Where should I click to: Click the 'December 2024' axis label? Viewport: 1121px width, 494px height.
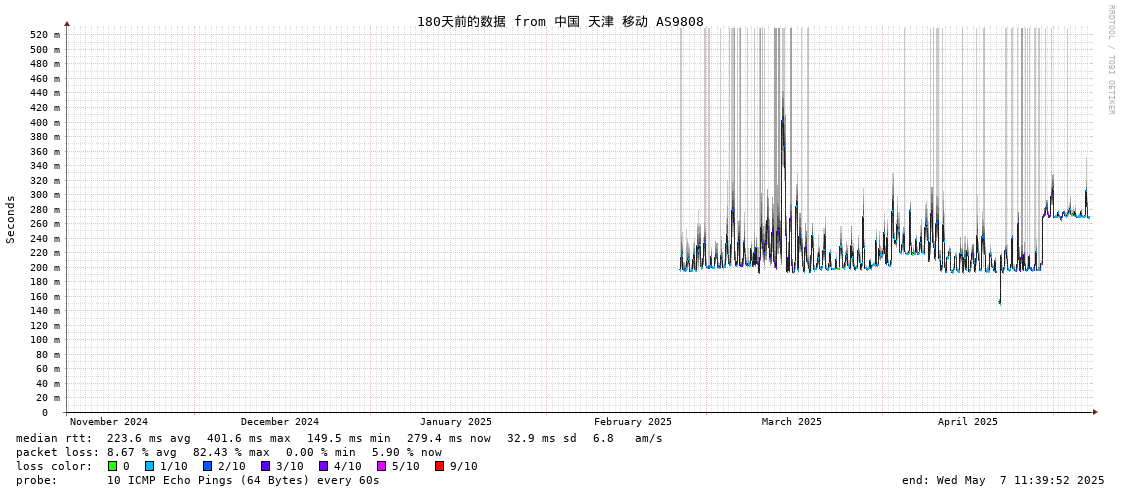pyautogui.click(x=280, y=422)
